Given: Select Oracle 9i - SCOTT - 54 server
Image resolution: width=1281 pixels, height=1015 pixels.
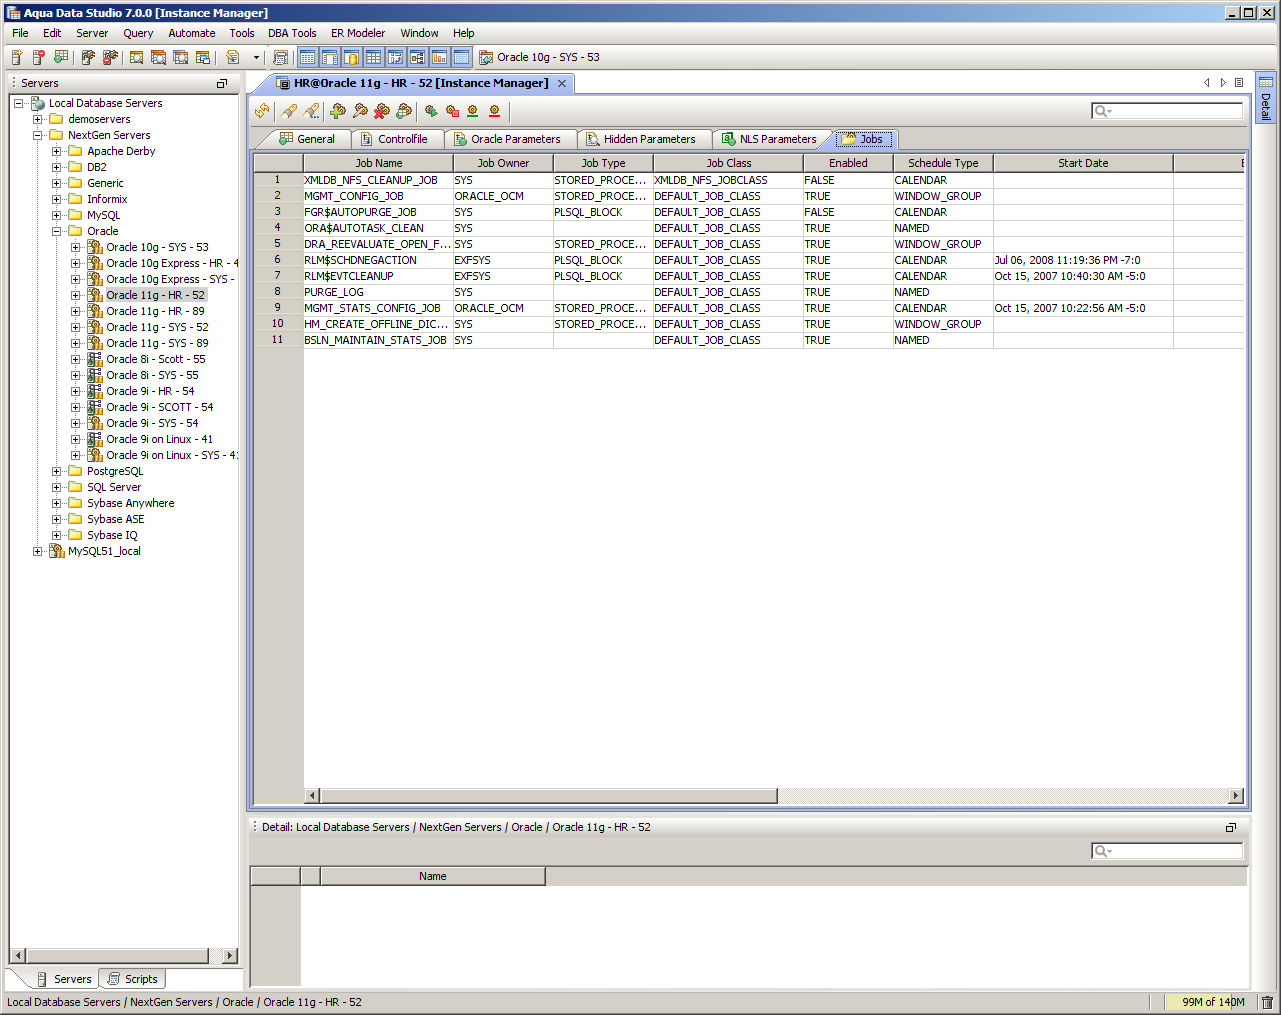Looking at the screenshot, I should [x=159, y=407].
